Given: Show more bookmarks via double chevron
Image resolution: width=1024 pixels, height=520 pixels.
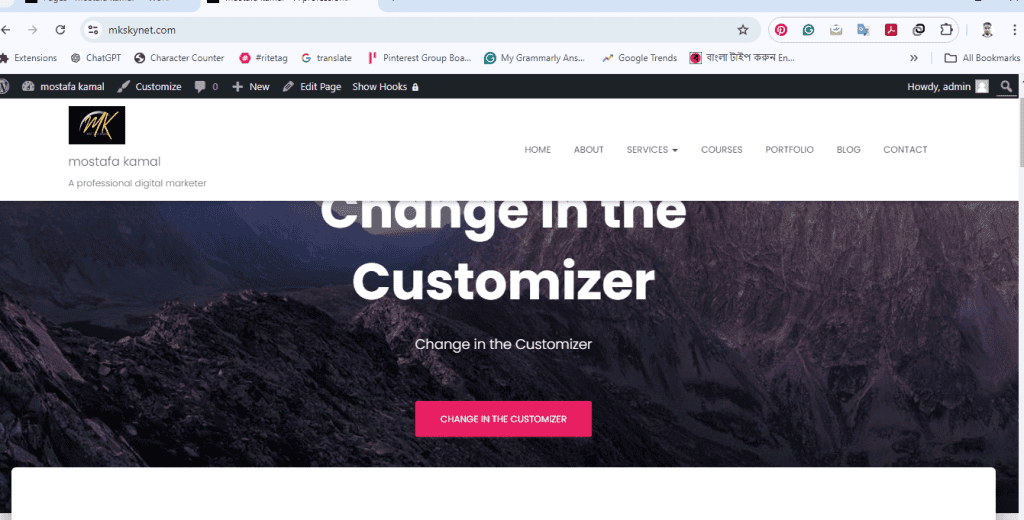Looking at the screenshot, I should click(914, 57).
